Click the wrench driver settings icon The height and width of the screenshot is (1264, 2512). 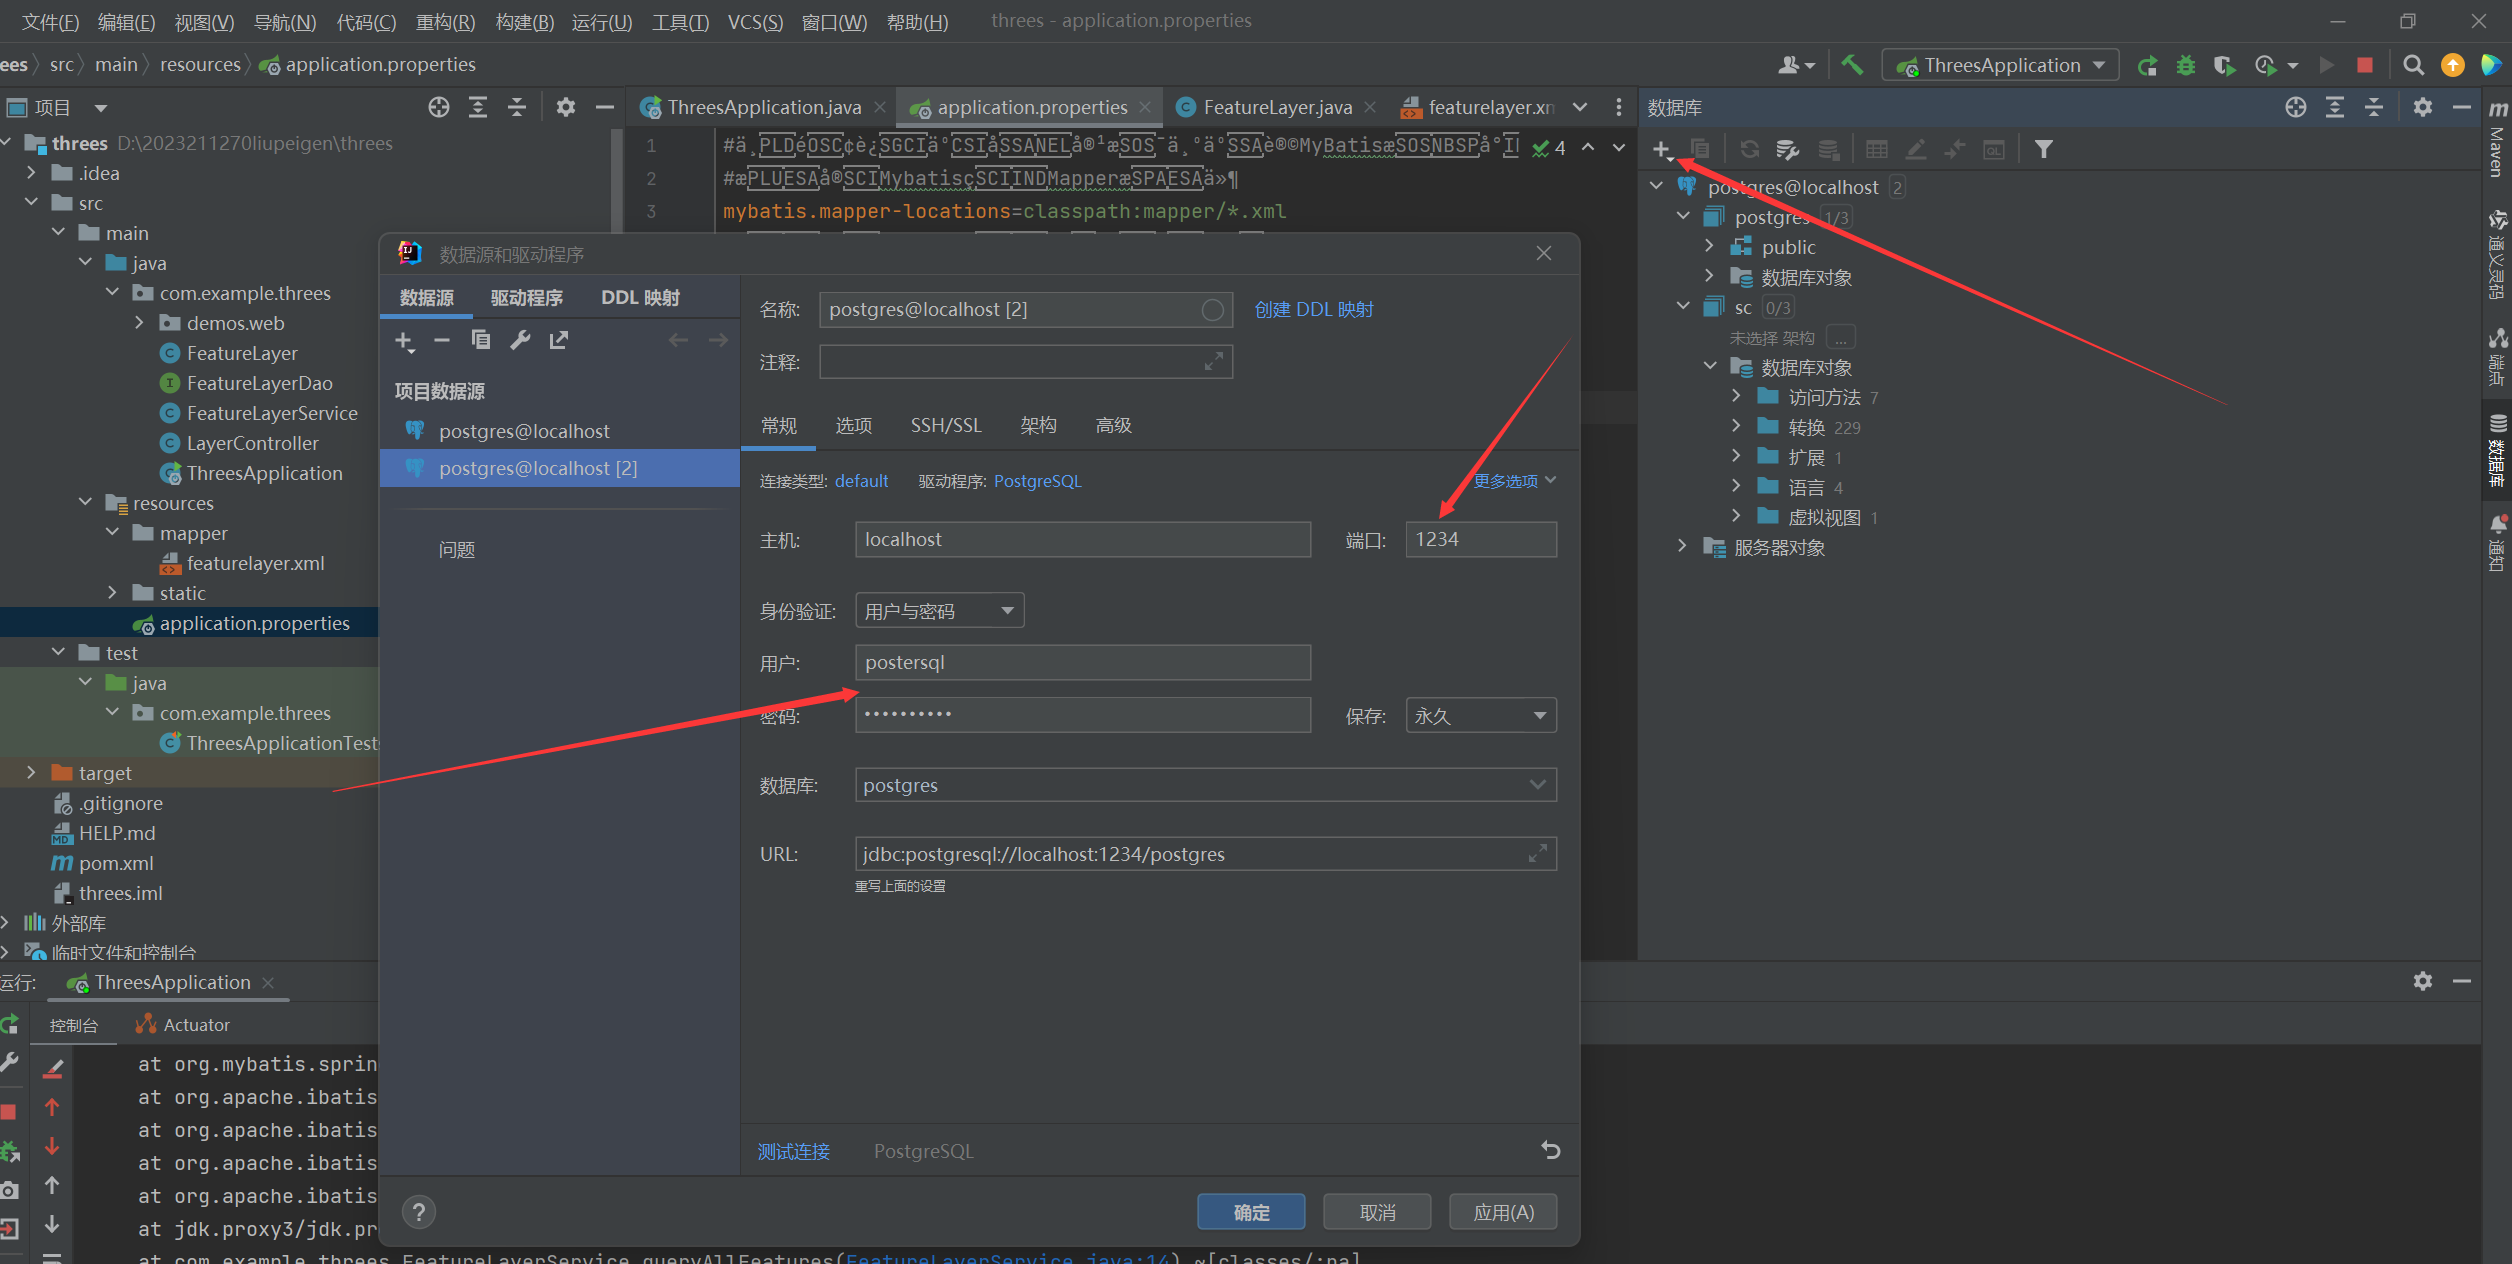(520, 341)
